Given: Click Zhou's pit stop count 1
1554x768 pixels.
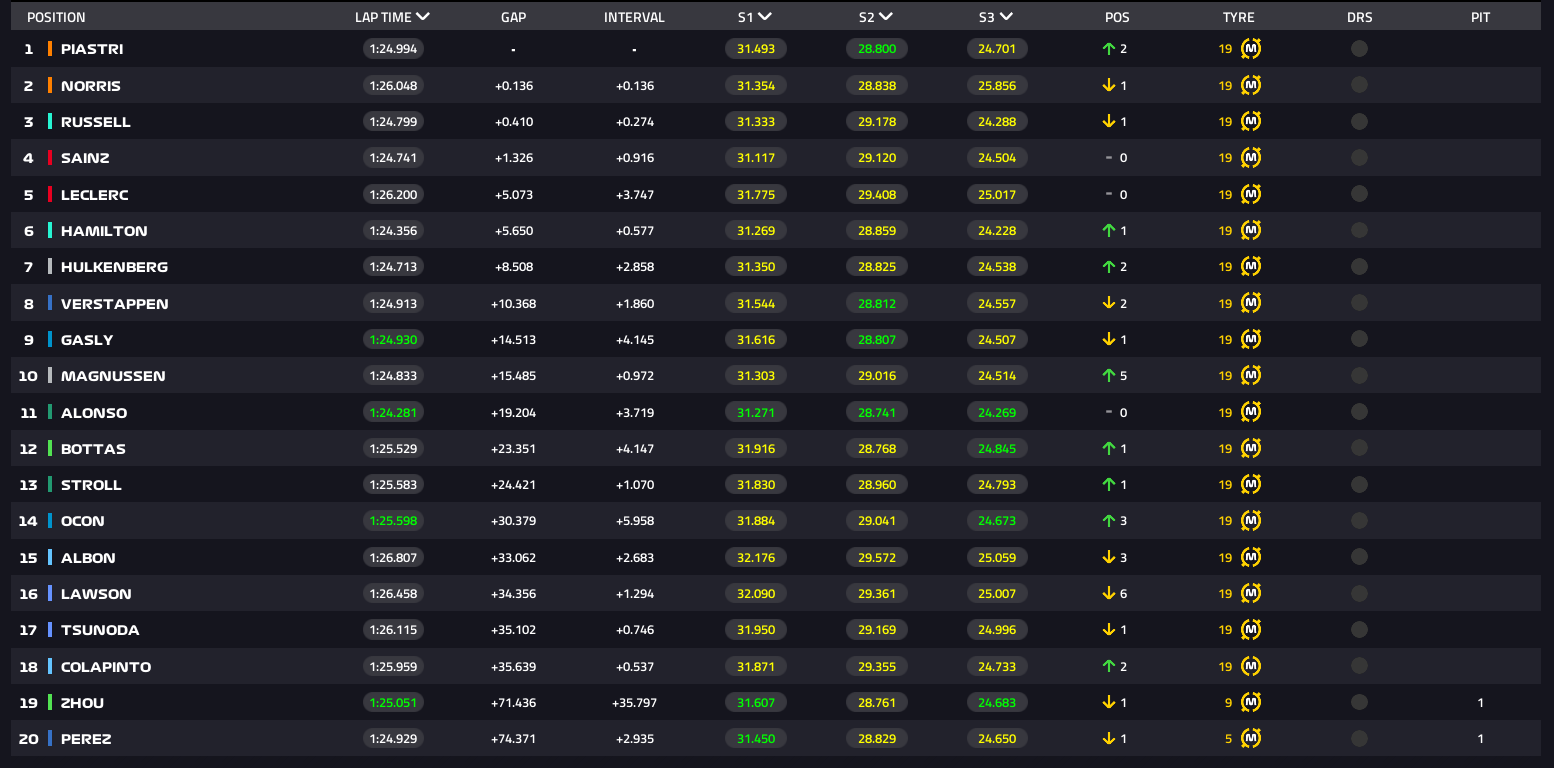Looking at the screenshot, I should click(1481, 703).
